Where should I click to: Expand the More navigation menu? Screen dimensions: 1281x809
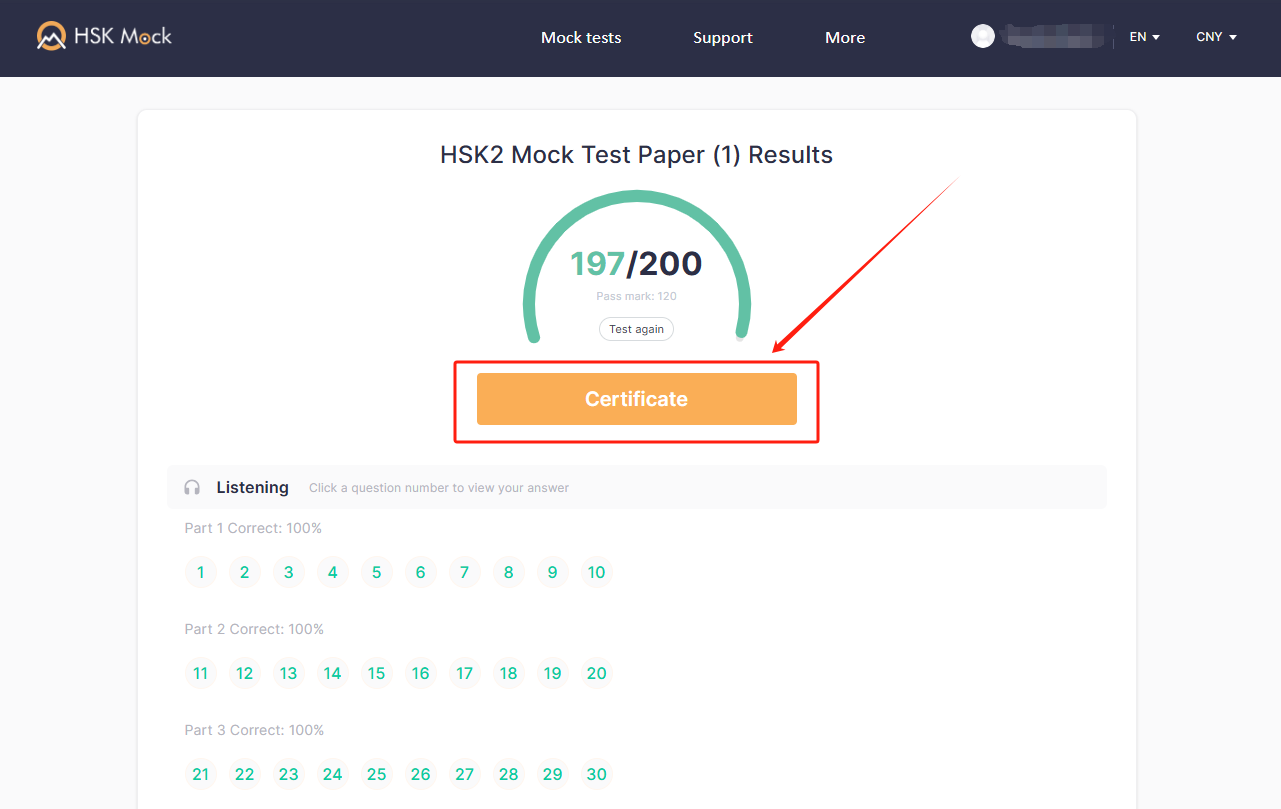coord(844,37)
